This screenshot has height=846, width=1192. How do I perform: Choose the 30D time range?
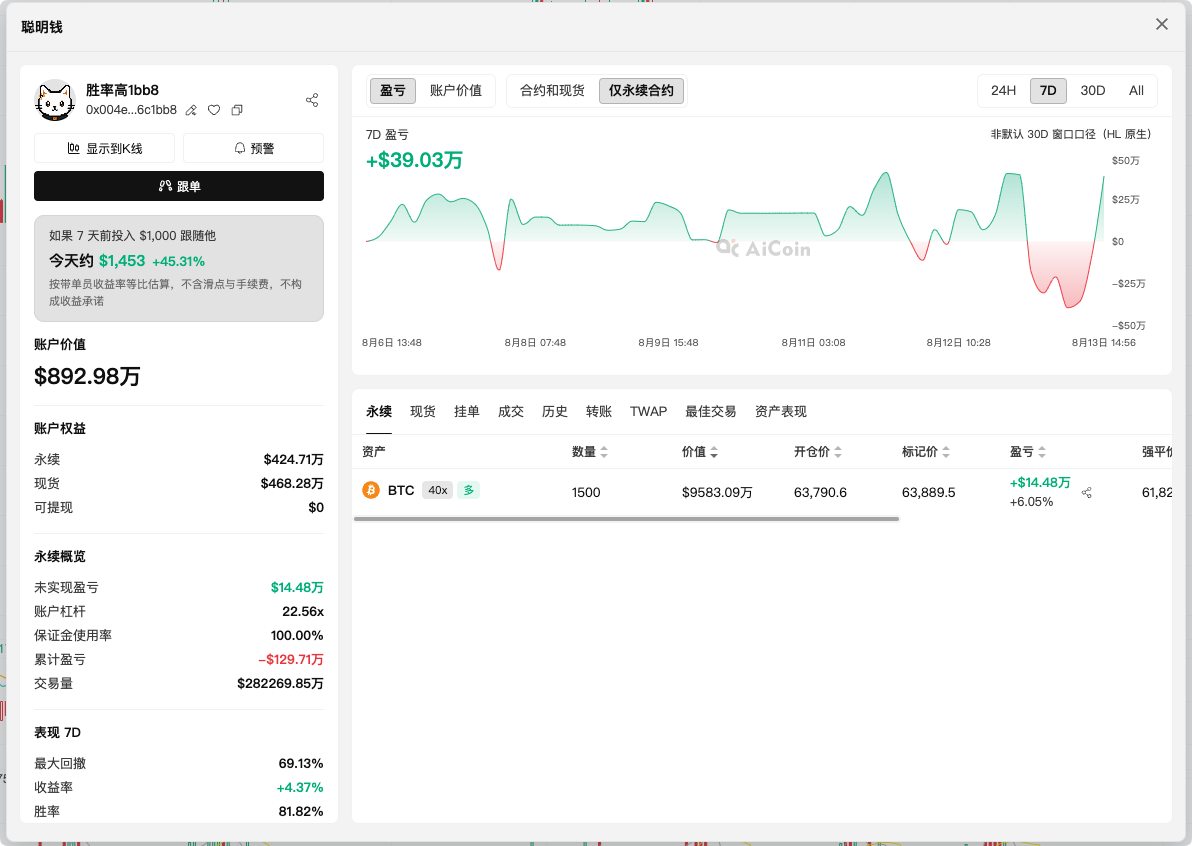pyautogui.click(x=1092, y=90)
